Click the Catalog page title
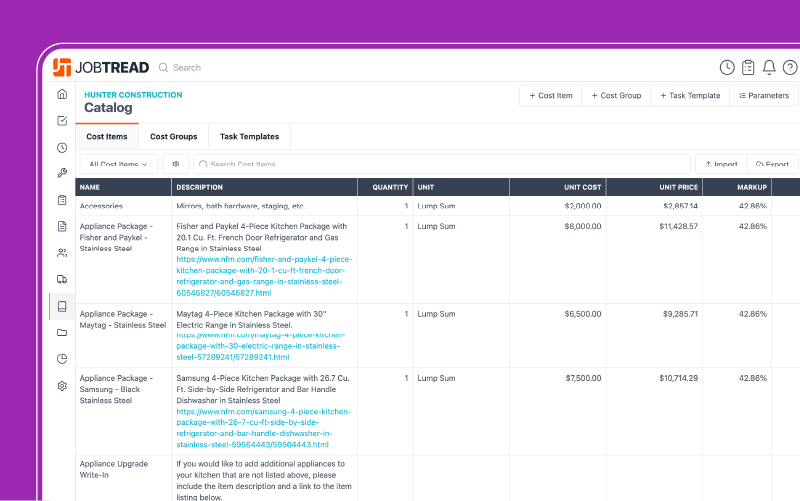The image size is (800, 501). click(108, 108)
